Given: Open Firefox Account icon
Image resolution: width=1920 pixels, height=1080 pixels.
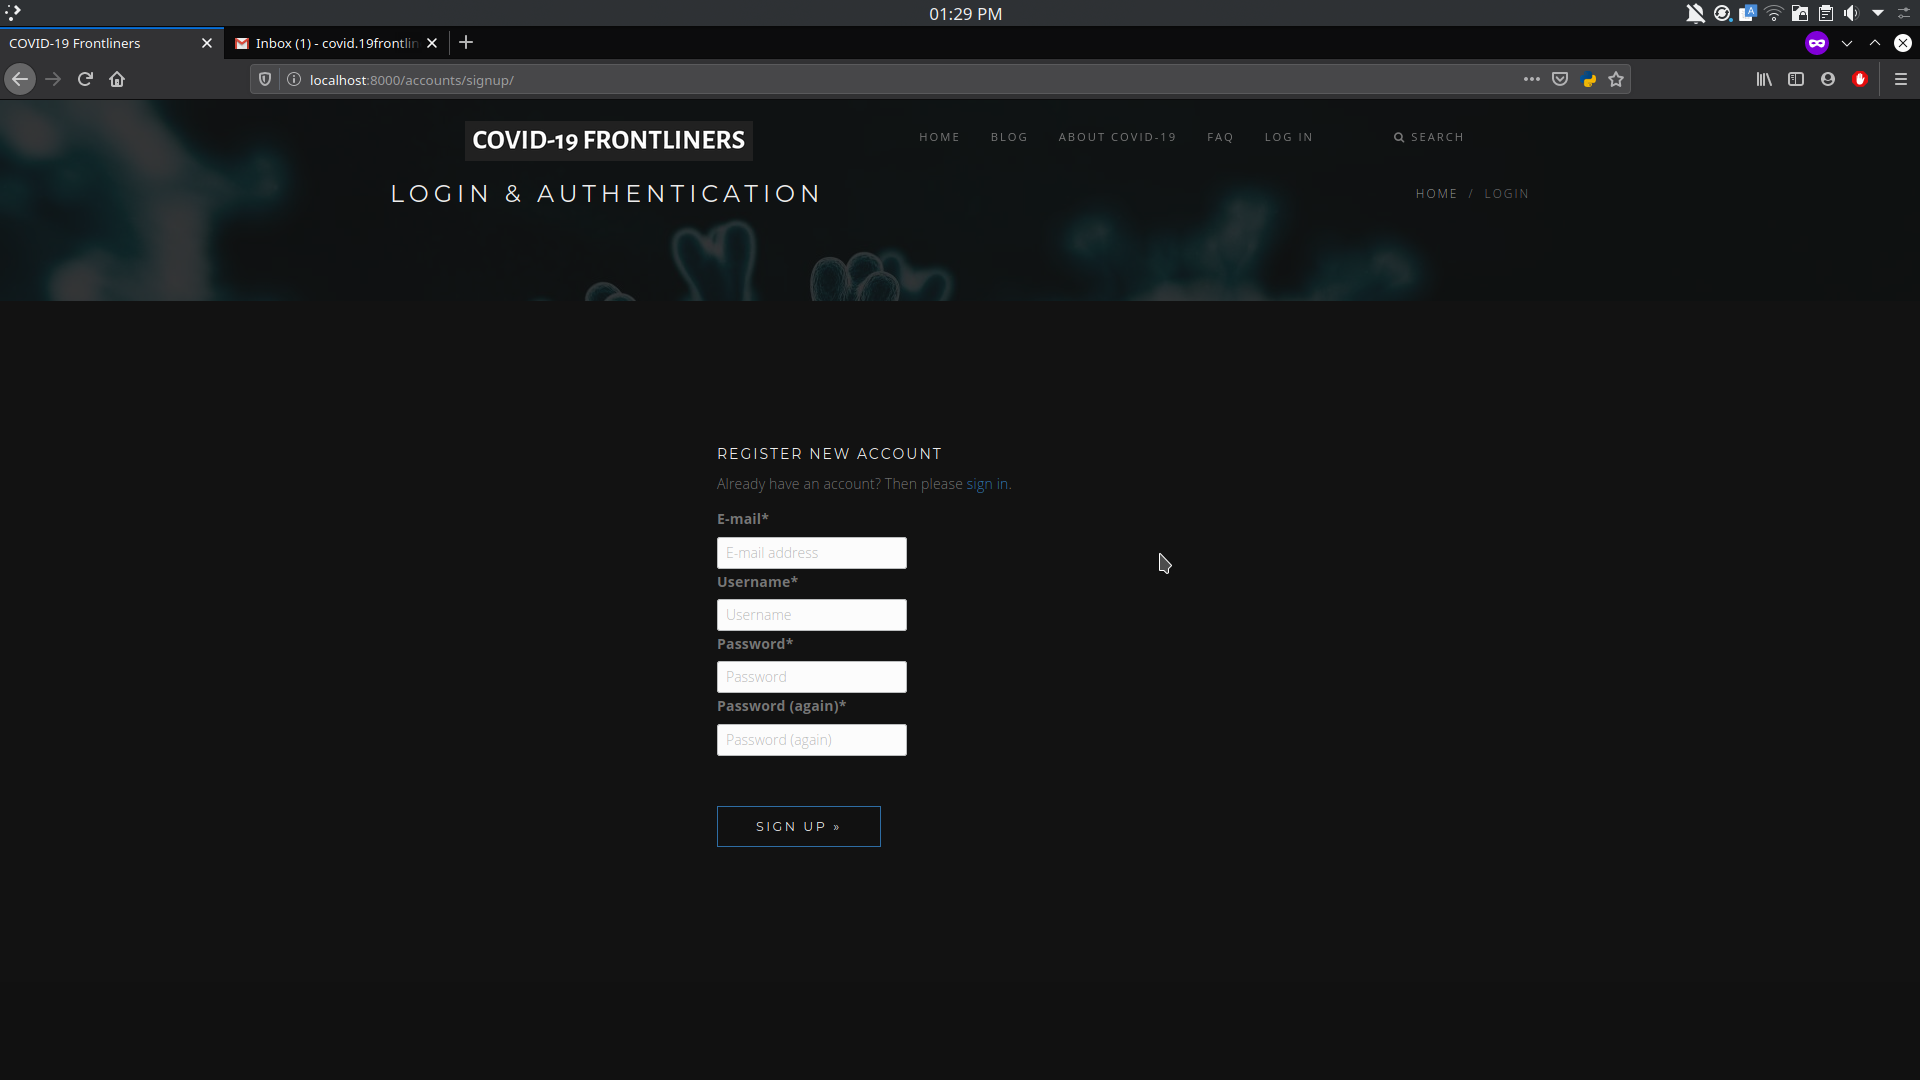Looking at the screenshot, I should (1828, 80).
